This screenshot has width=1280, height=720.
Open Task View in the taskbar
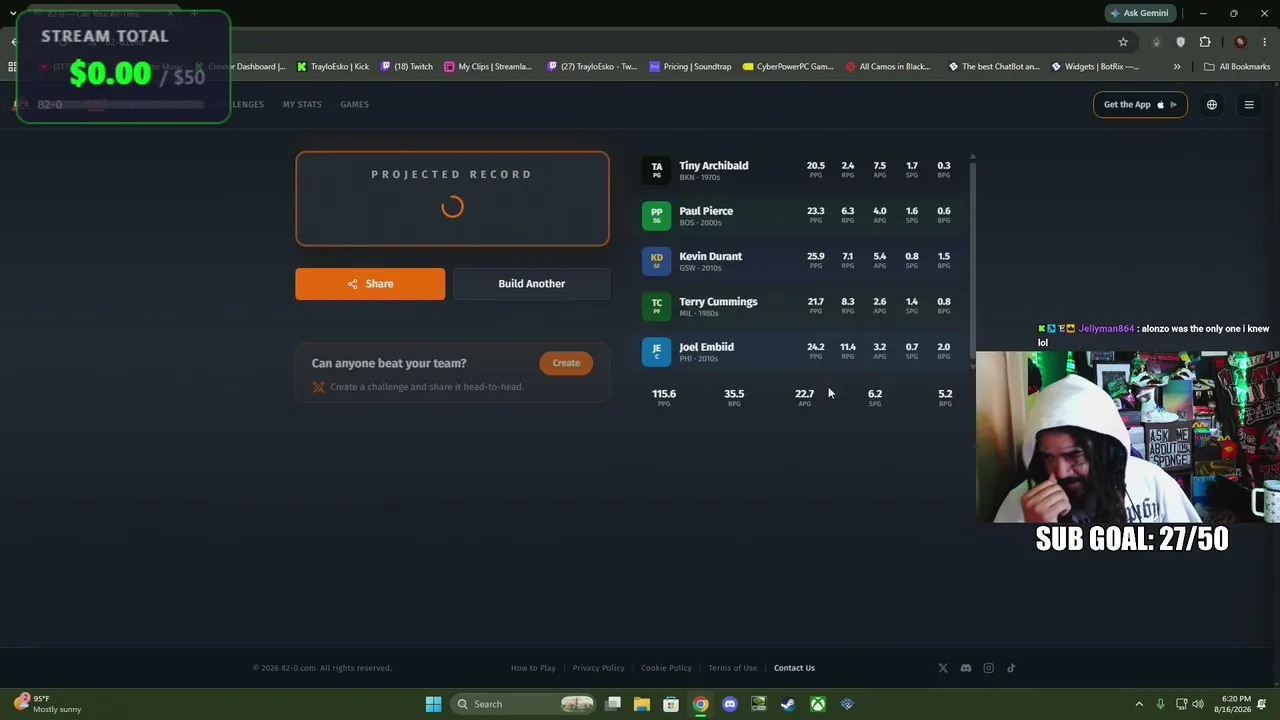pyautogui.click(x=613, y=704)
